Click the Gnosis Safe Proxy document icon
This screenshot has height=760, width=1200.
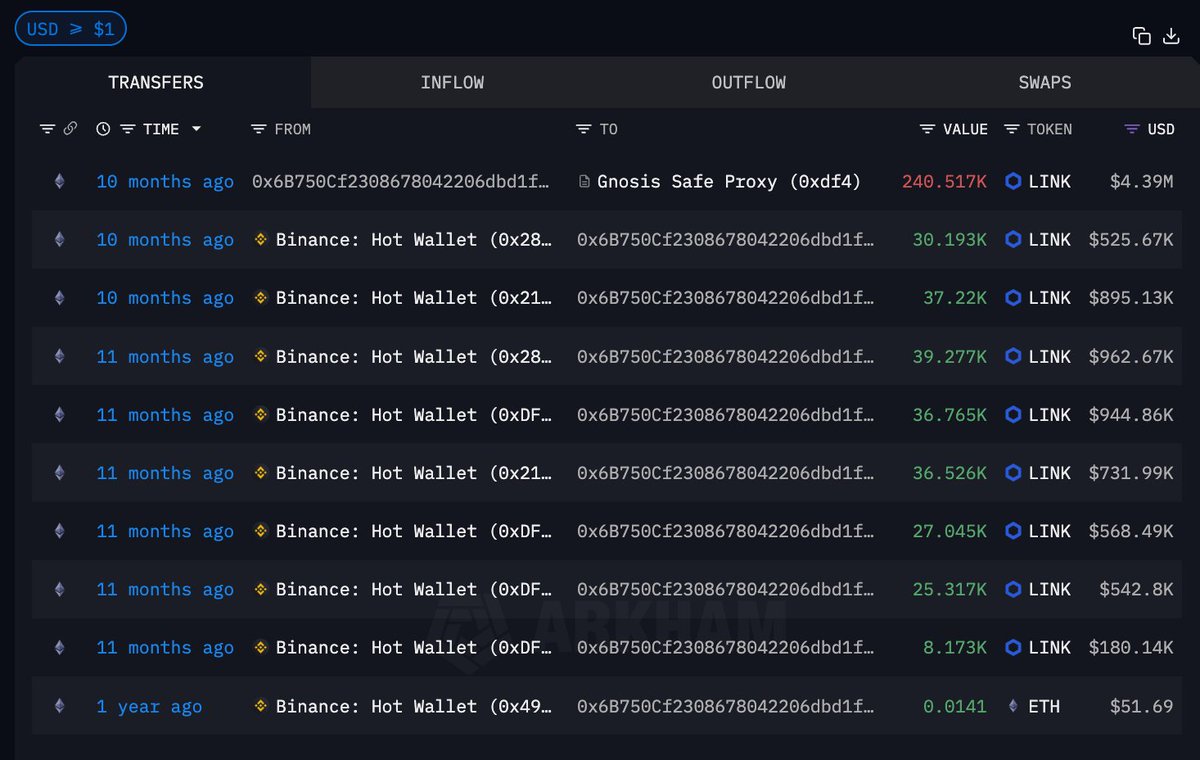pos(584,182)
